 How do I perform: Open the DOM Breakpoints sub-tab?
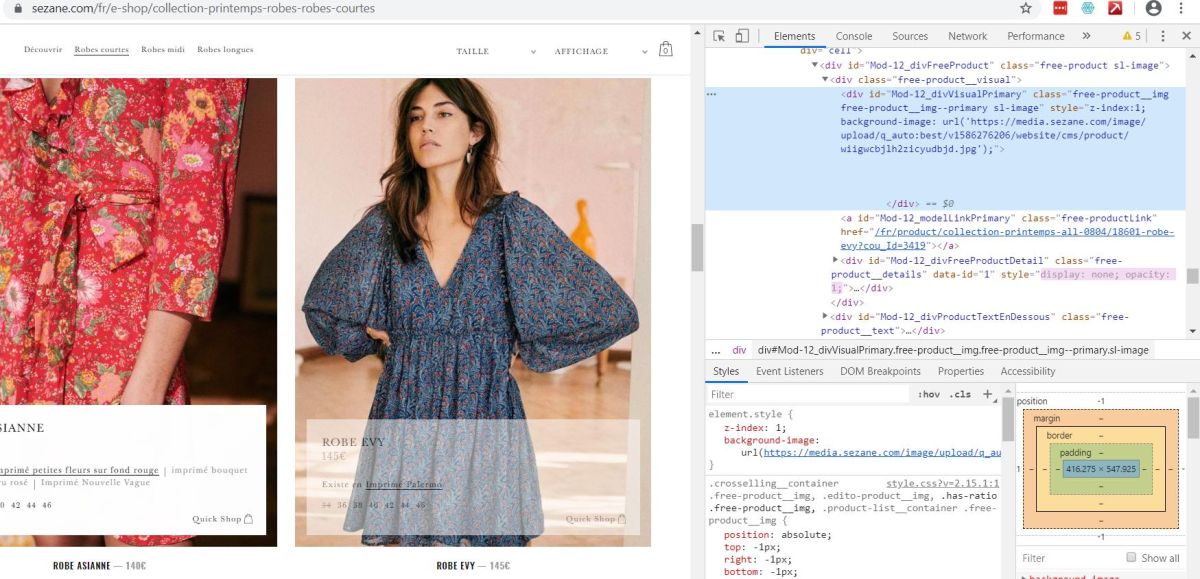coord(880,371)
